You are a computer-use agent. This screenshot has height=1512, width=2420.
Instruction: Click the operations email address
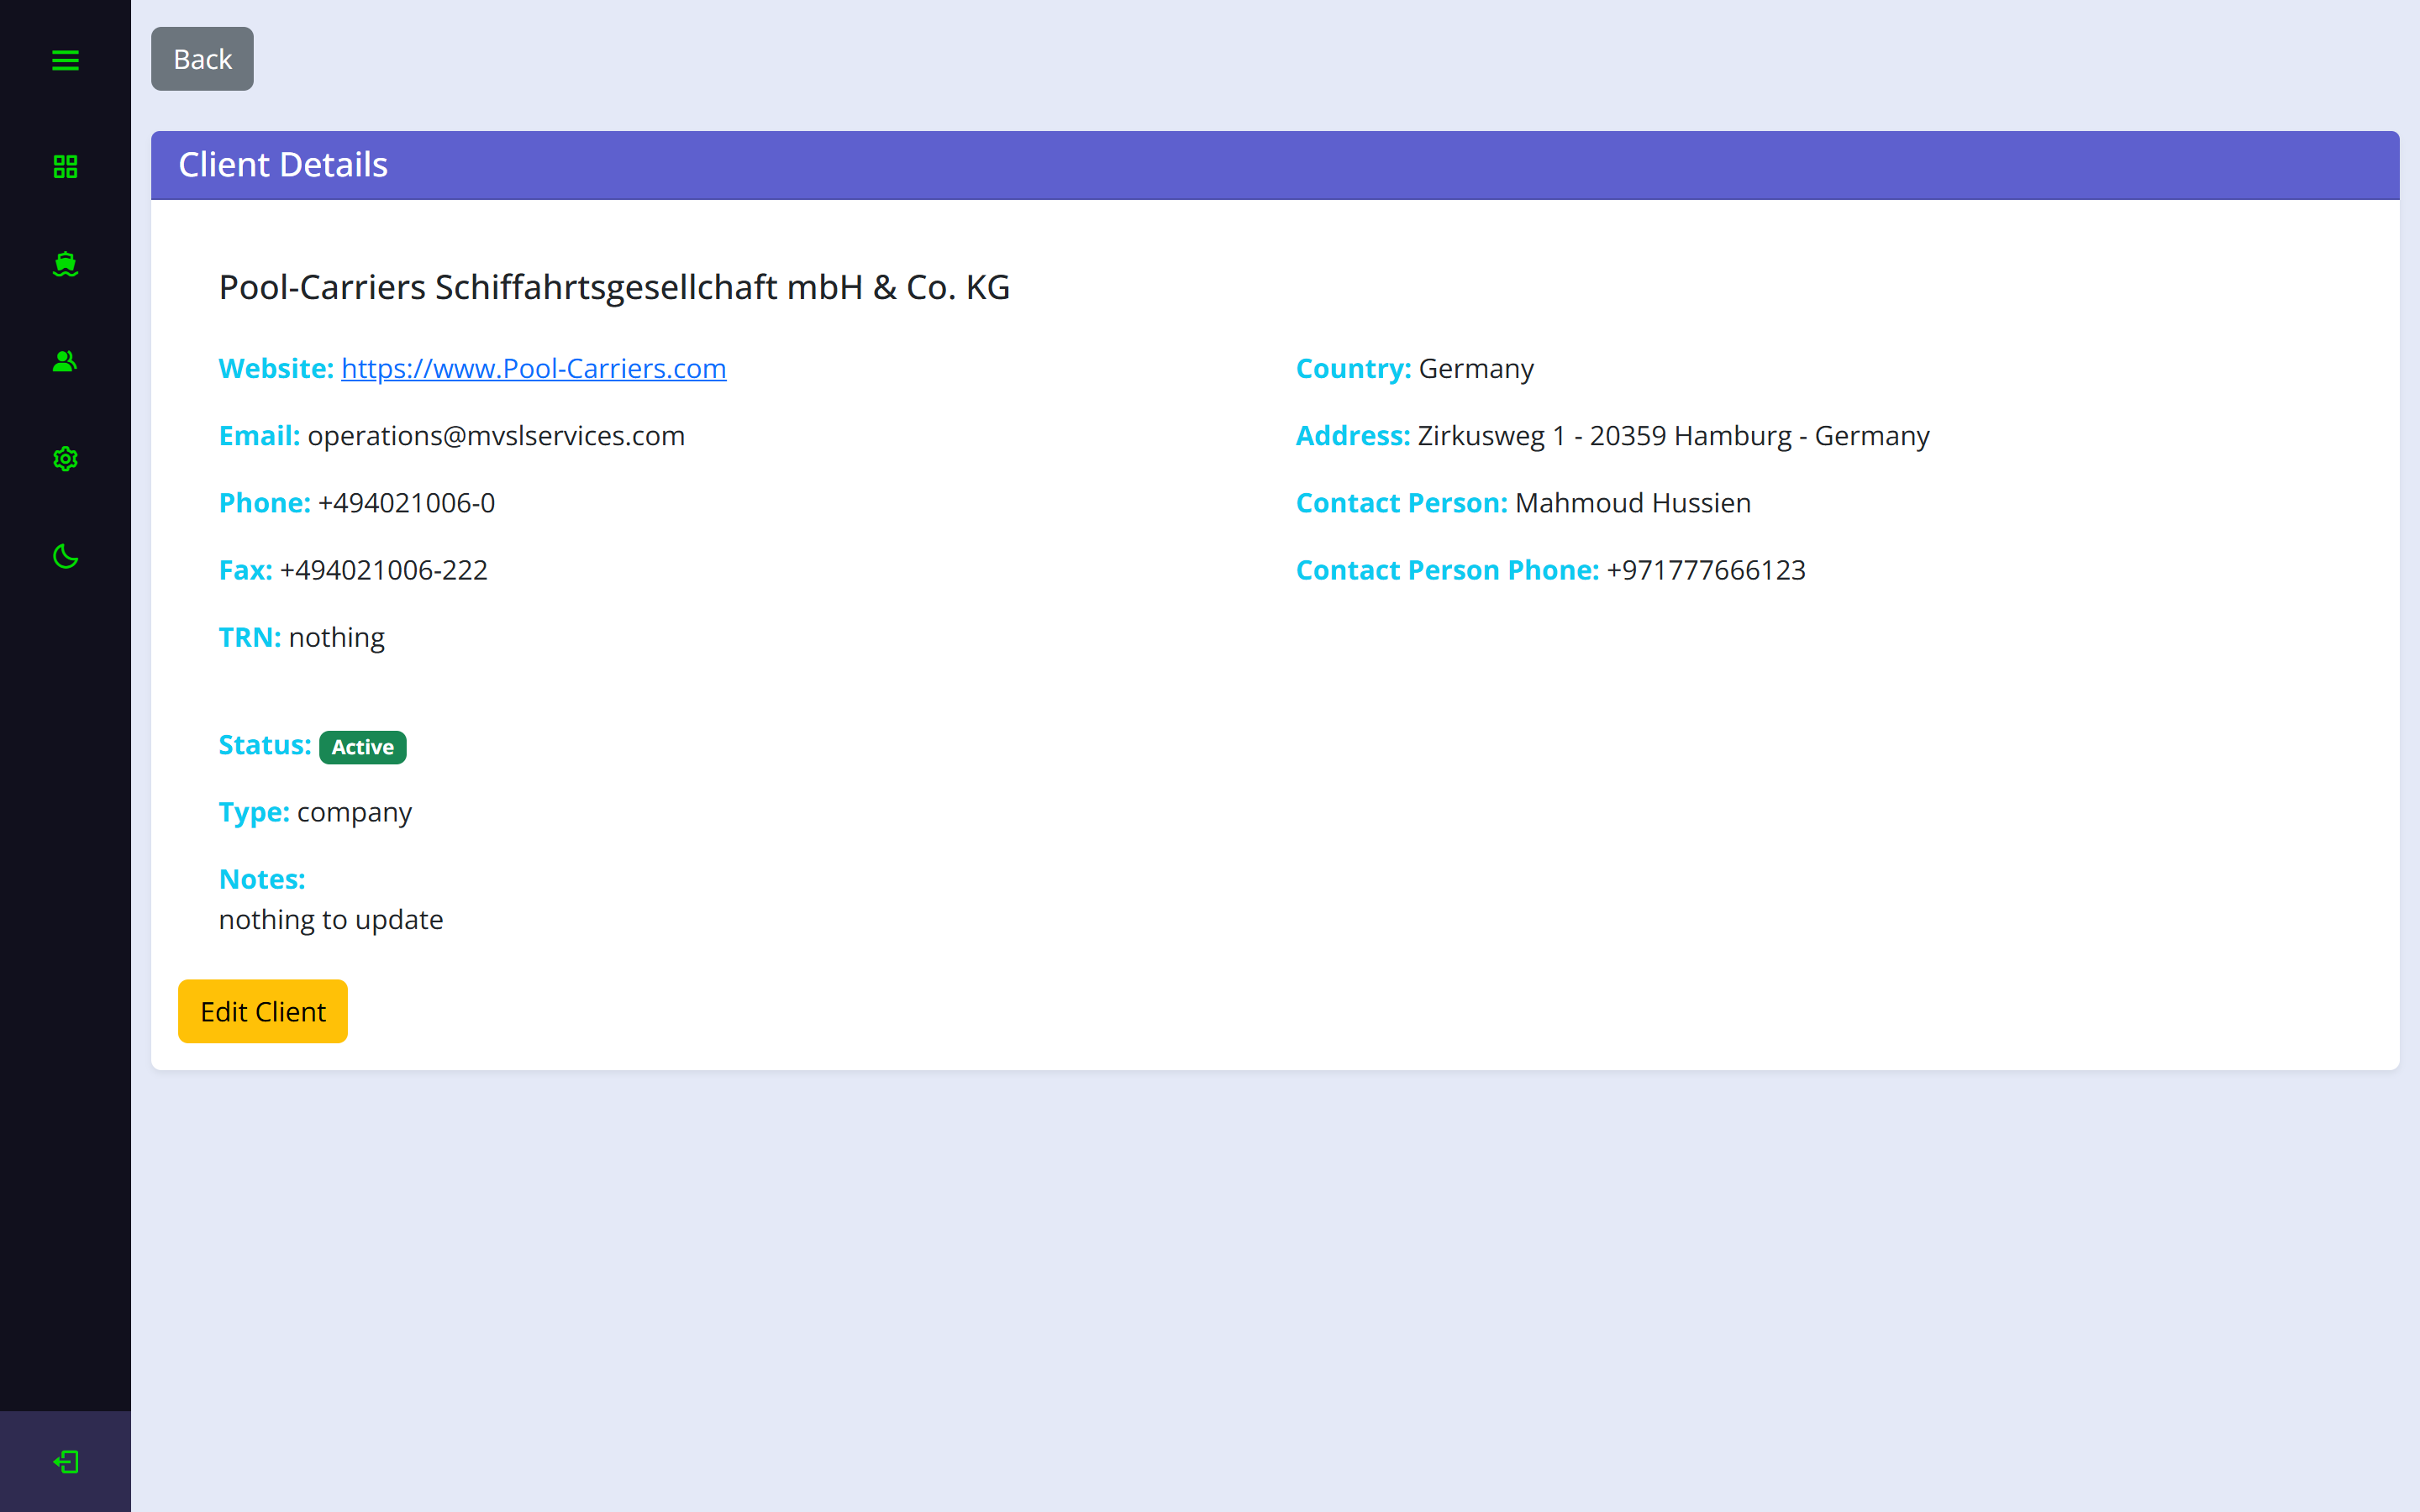pyautogui.click(x=495, y=435)
